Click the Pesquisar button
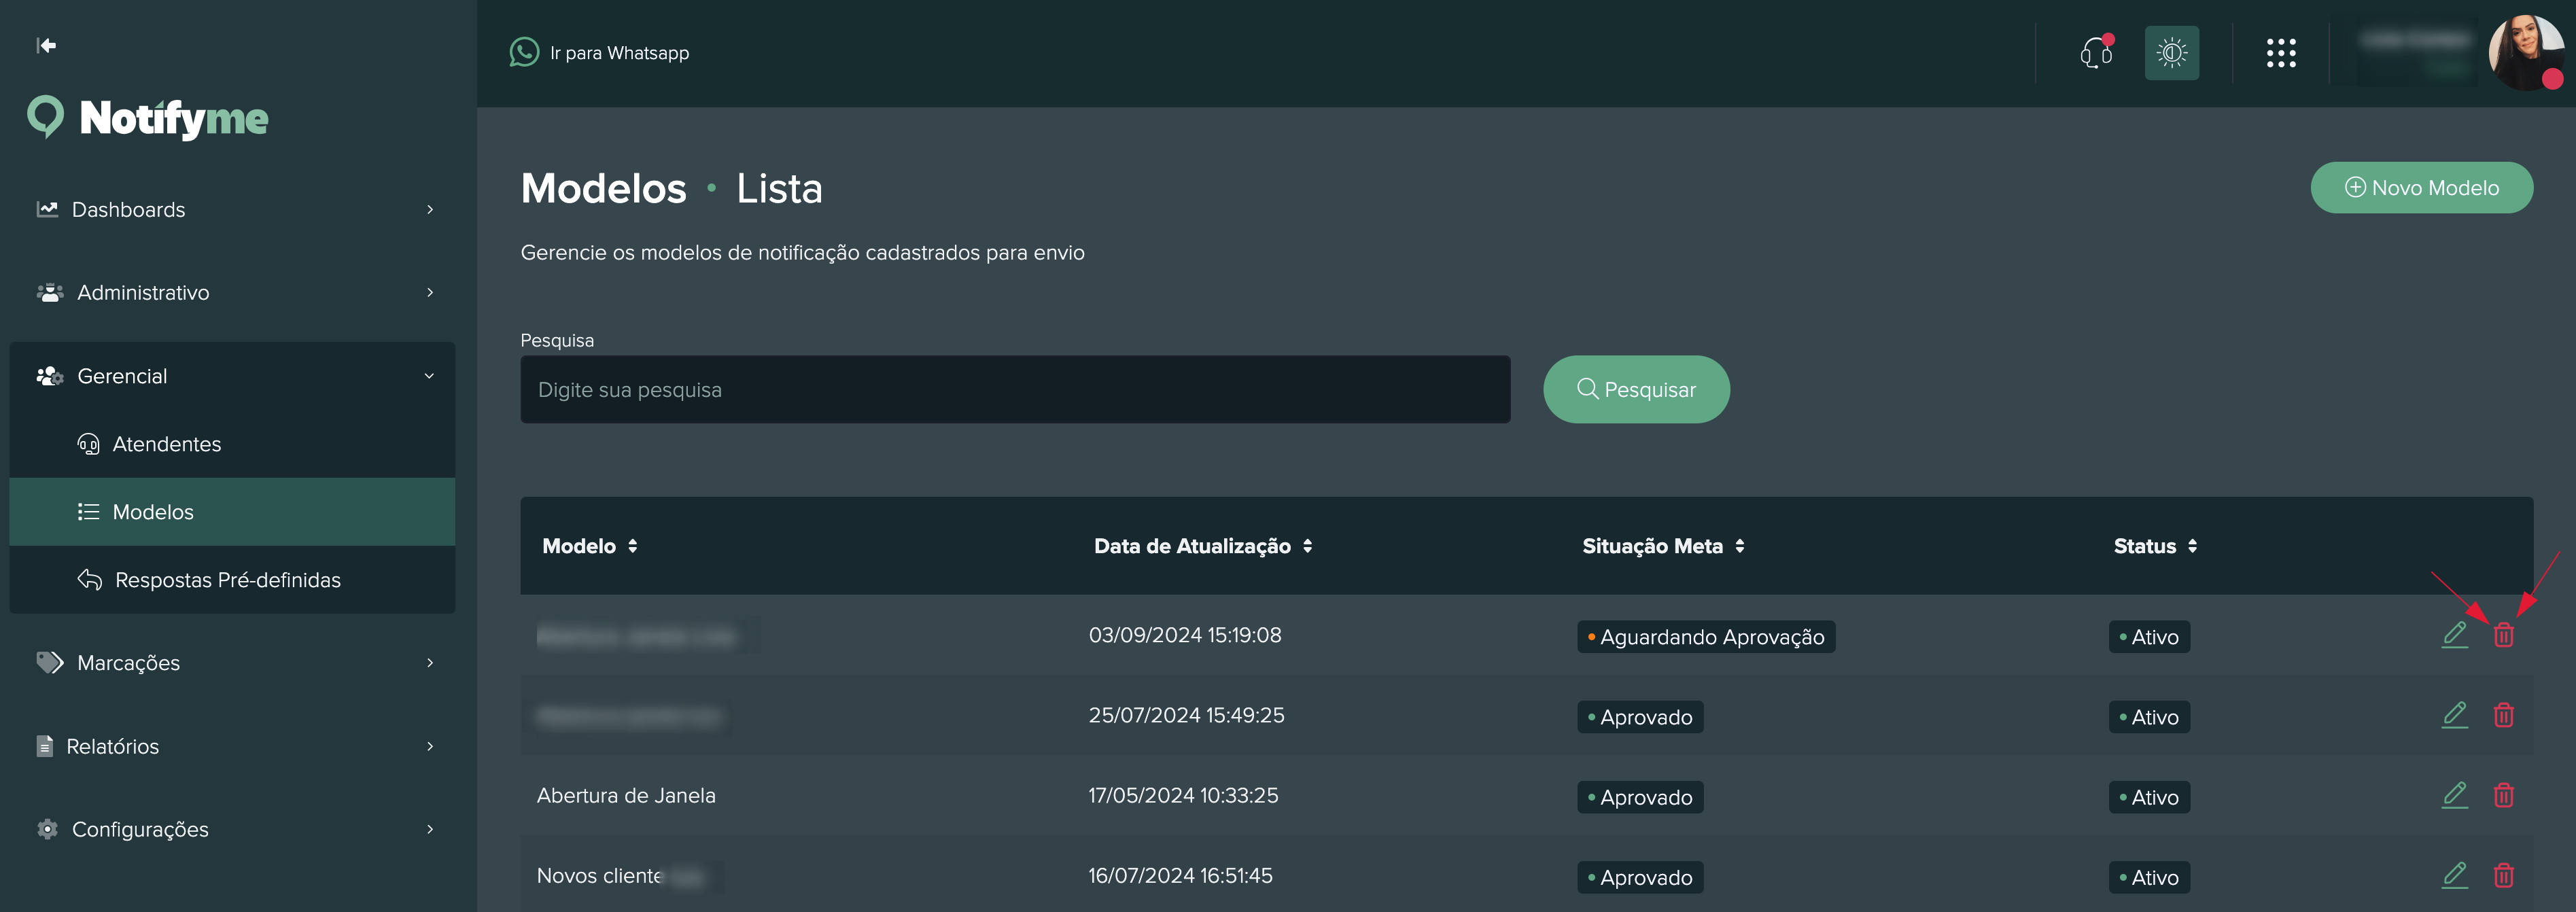Viewport: 2576px width, 912px height. (x=1636, y=390)
